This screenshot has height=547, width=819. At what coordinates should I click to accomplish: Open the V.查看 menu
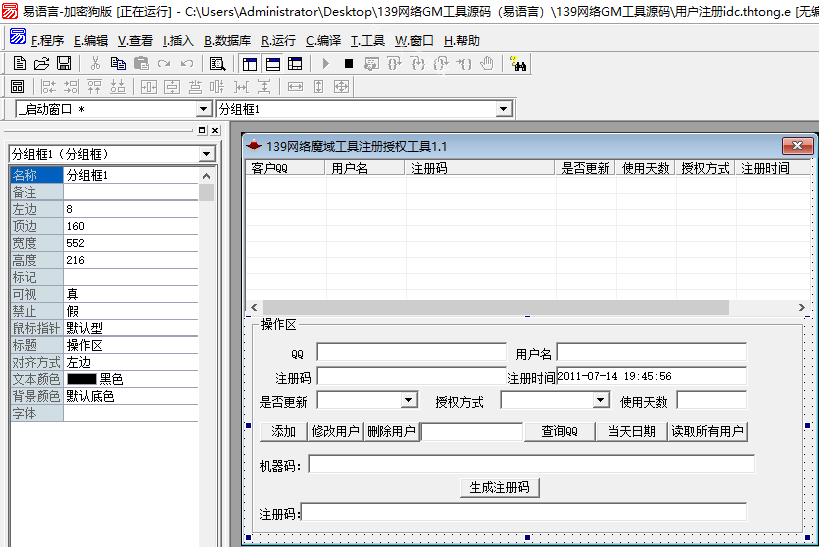135,41
